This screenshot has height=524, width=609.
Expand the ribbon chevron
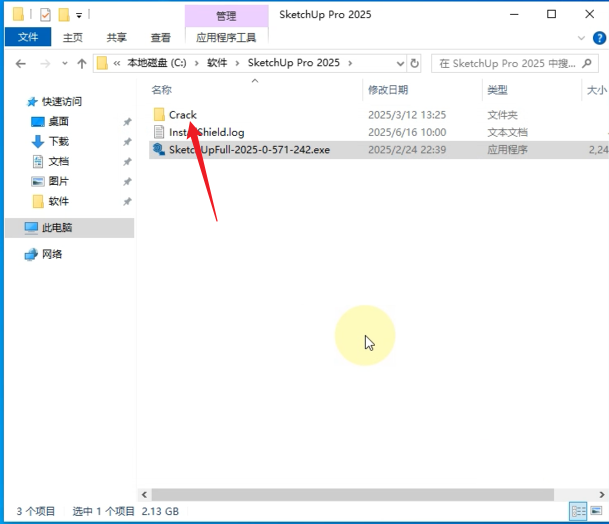581,38
